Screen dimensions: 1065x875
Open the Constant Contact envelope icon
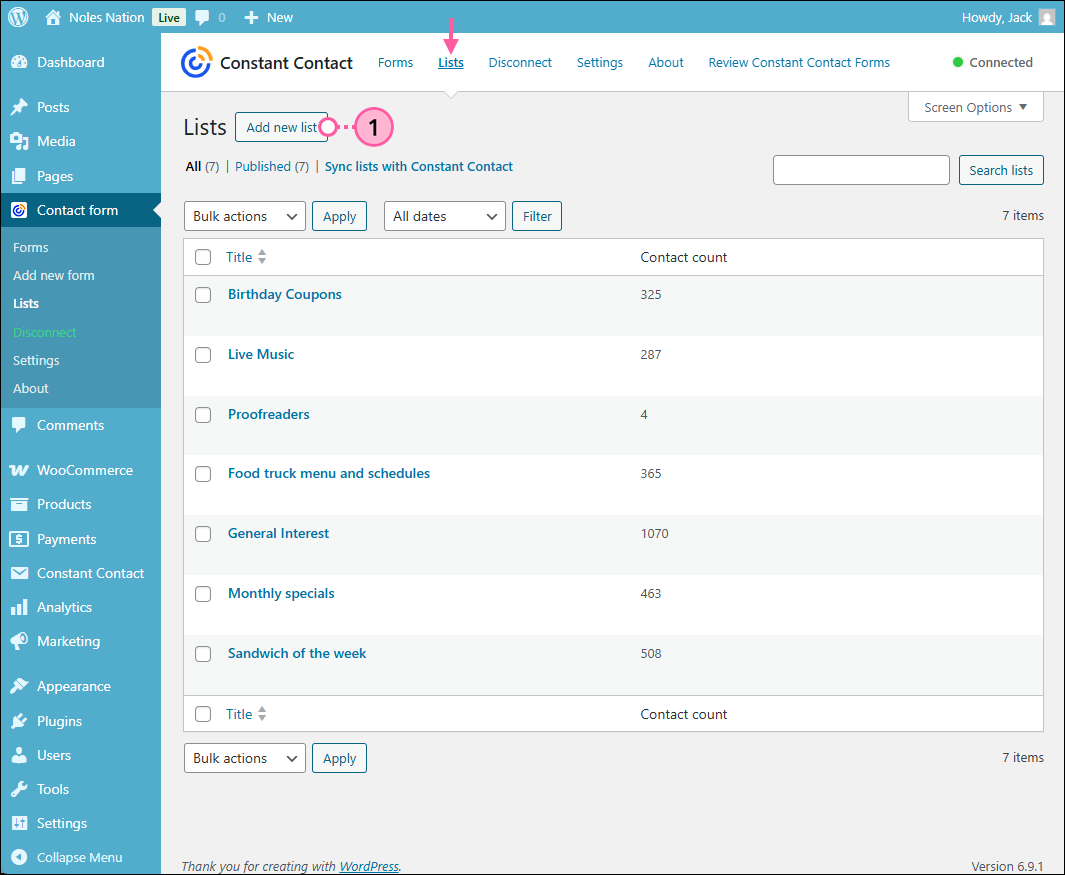point(23,573)
